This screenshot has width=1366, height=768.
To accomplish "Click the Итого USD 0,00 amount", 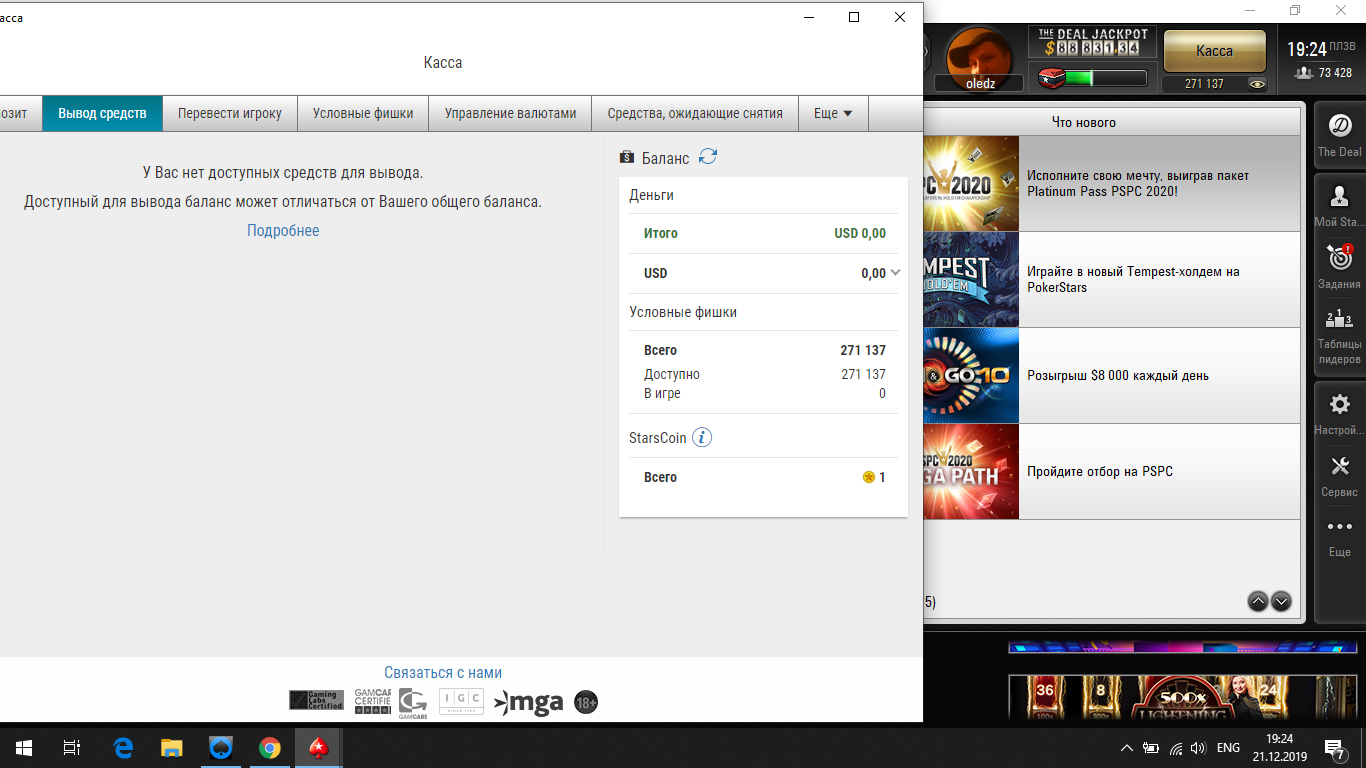I will [x=860, y=233].
